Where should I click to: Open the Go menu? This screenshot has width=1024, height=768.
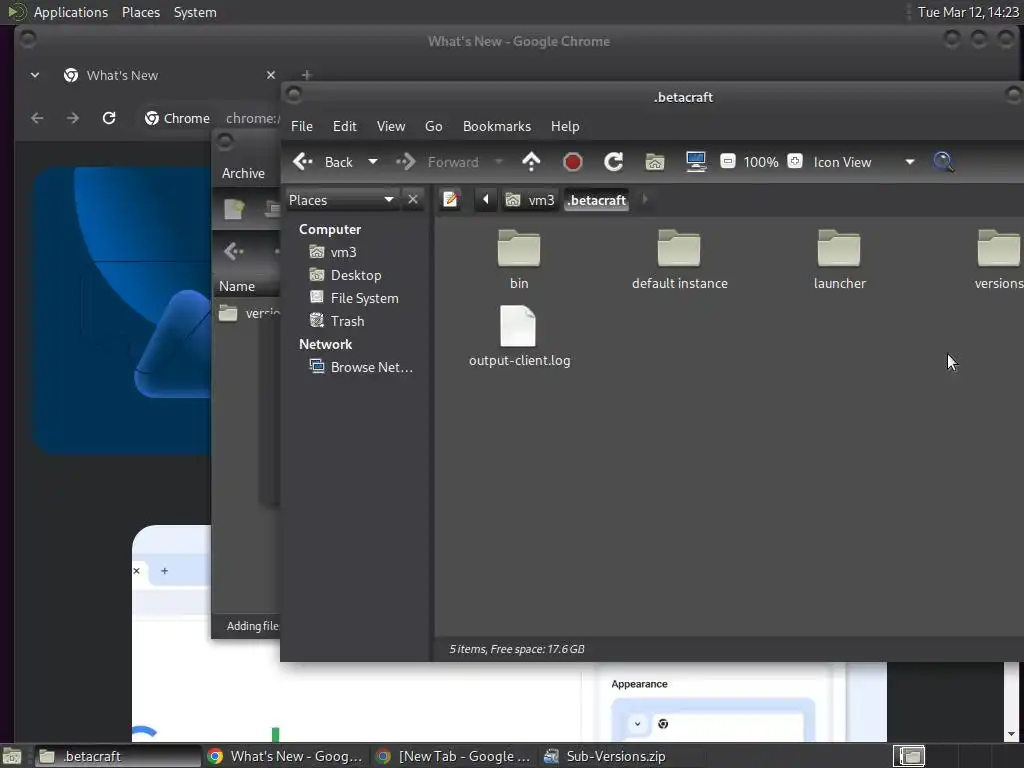[434, 126]
